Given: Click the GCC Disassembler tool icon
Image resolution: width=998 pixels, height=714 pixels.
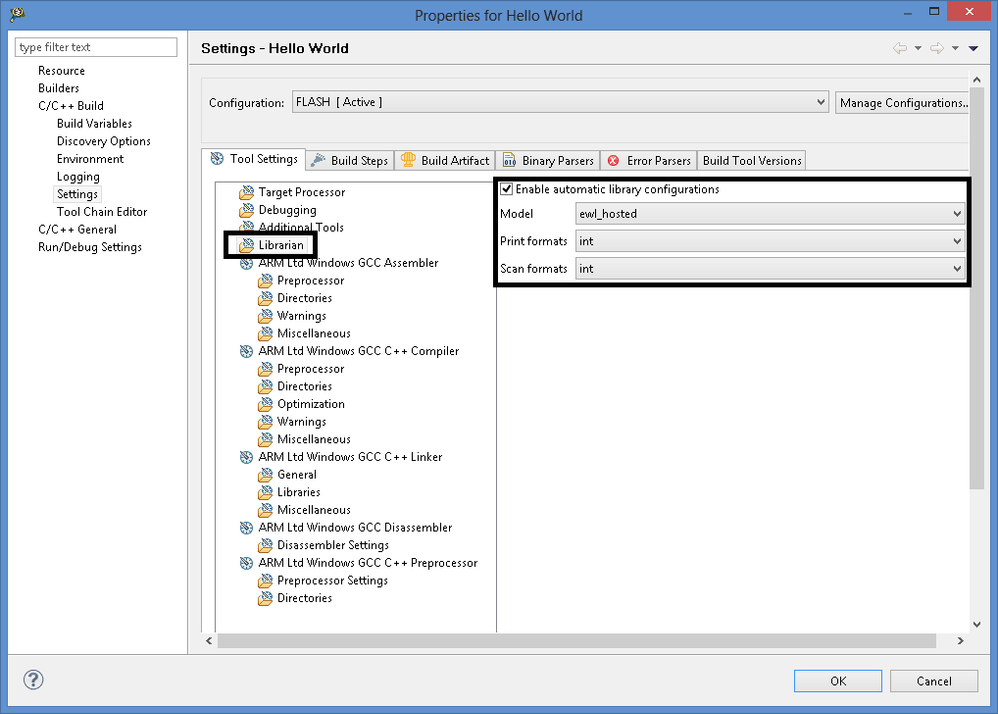Looking at the screenshot, I should (x=246, y=528).
